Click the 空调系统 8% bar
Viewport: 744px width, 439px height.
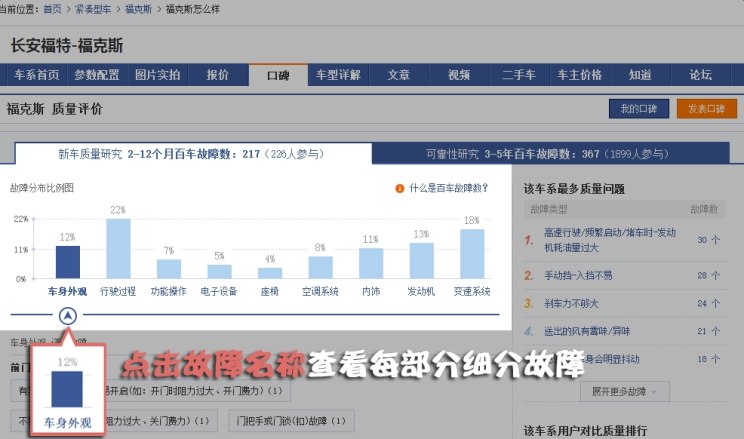(320, 267)
